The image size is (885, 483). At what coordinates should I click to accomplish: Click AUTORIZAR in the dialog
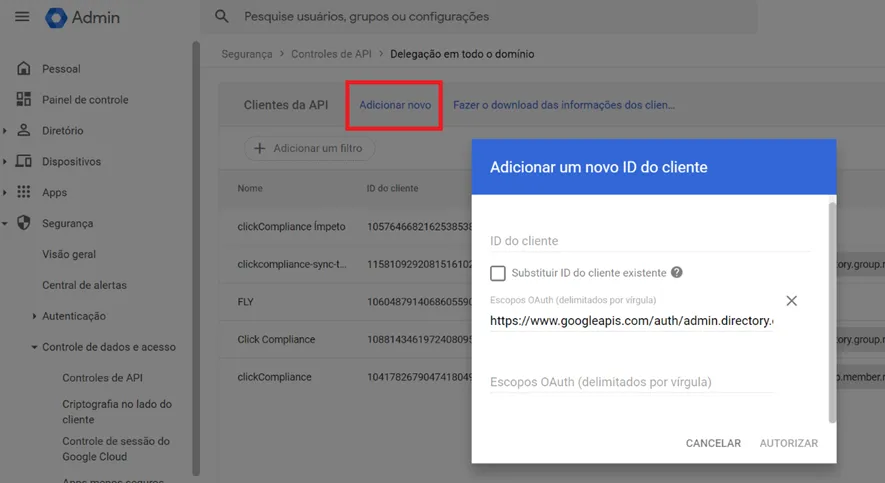(x=788, y=444)
